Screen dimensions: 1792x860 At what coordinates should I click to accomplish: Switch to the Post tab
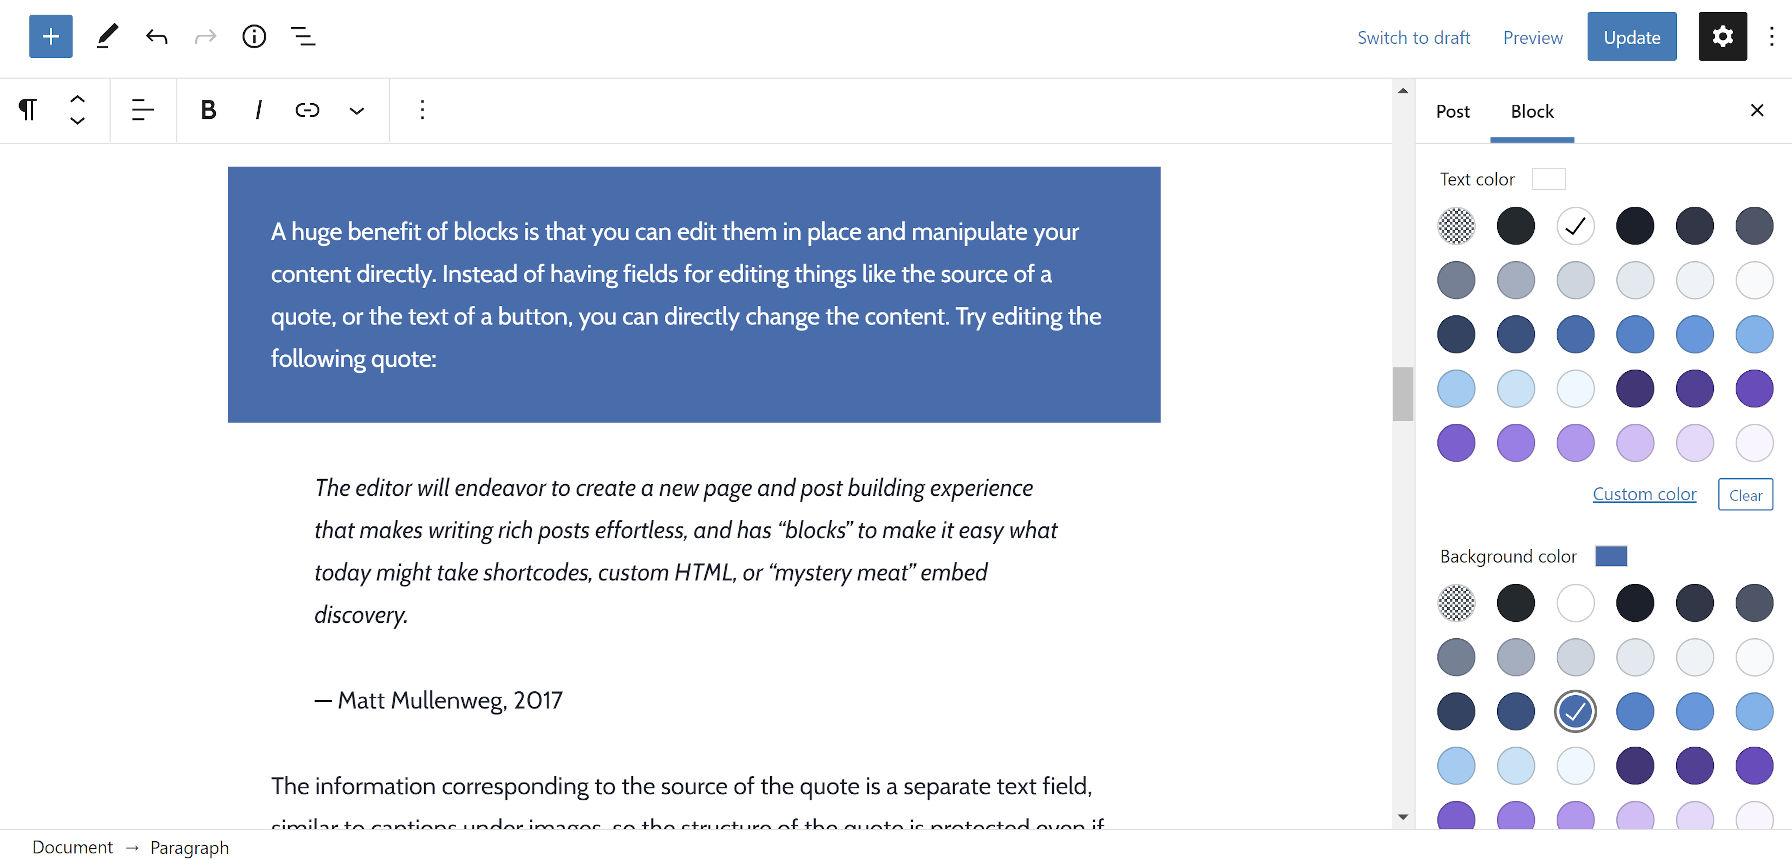(1452, 111)
